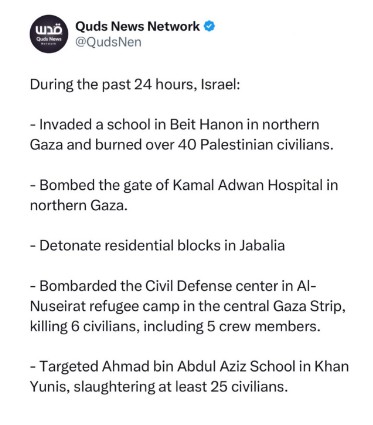Open the @QudsNen handle link

108,42
